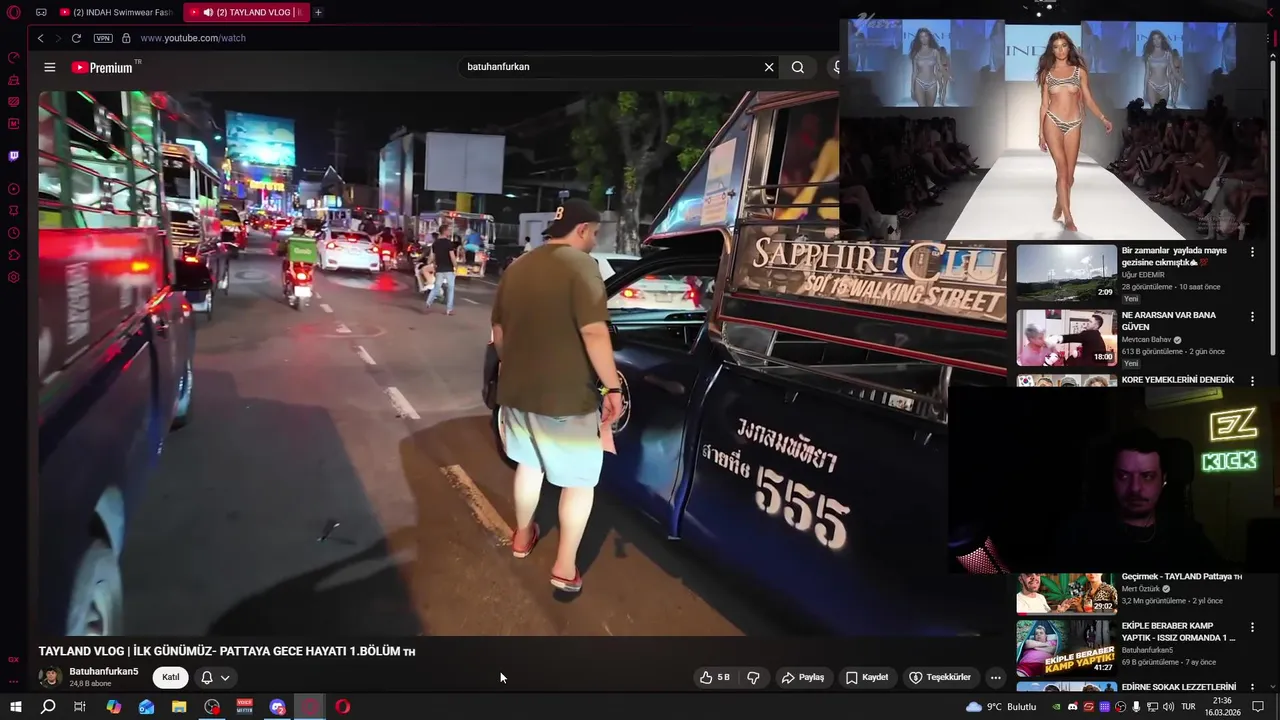This screenshot has height=720, width=1280.
Task: Open 'Bir zamanlar yaylada mayıs' video thumbnail
Action: (1066, 273)
